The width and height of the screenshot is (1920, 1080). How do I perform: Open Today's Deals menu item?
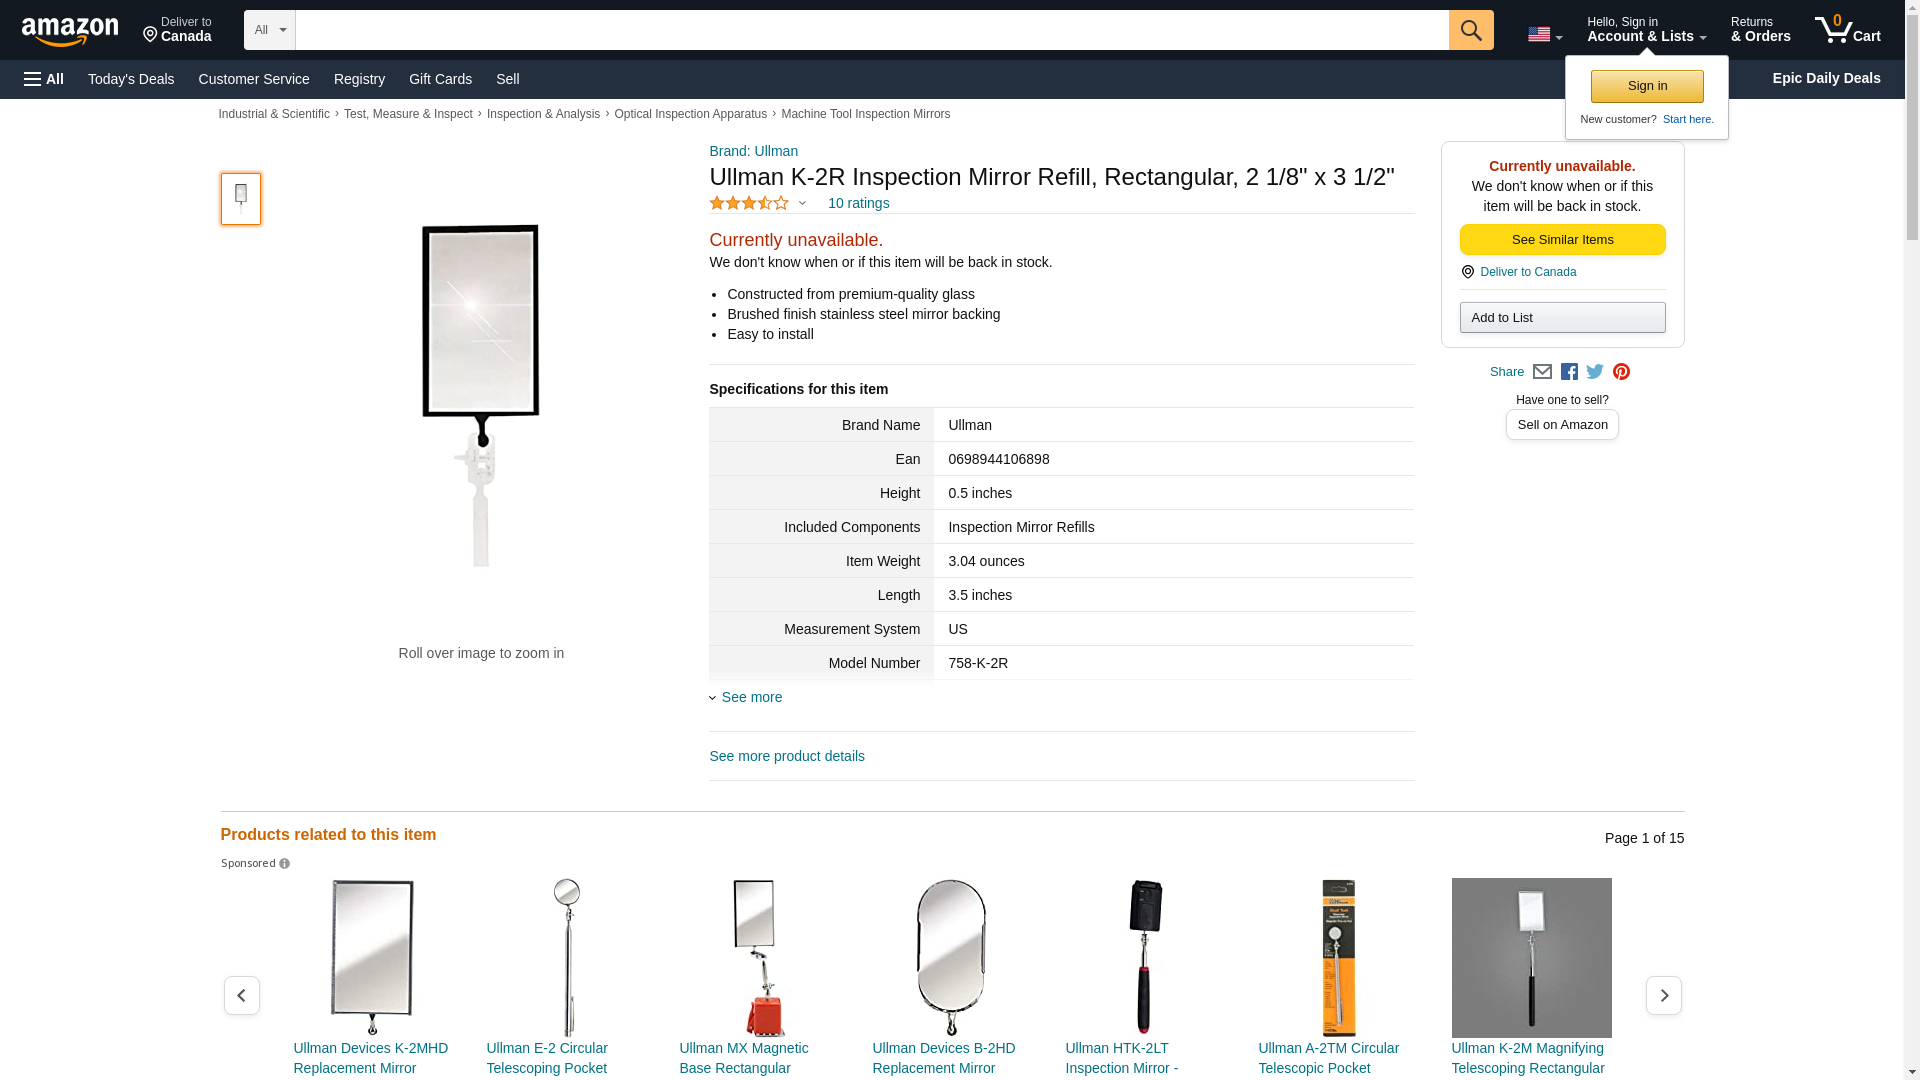click(x=131, y=79)
